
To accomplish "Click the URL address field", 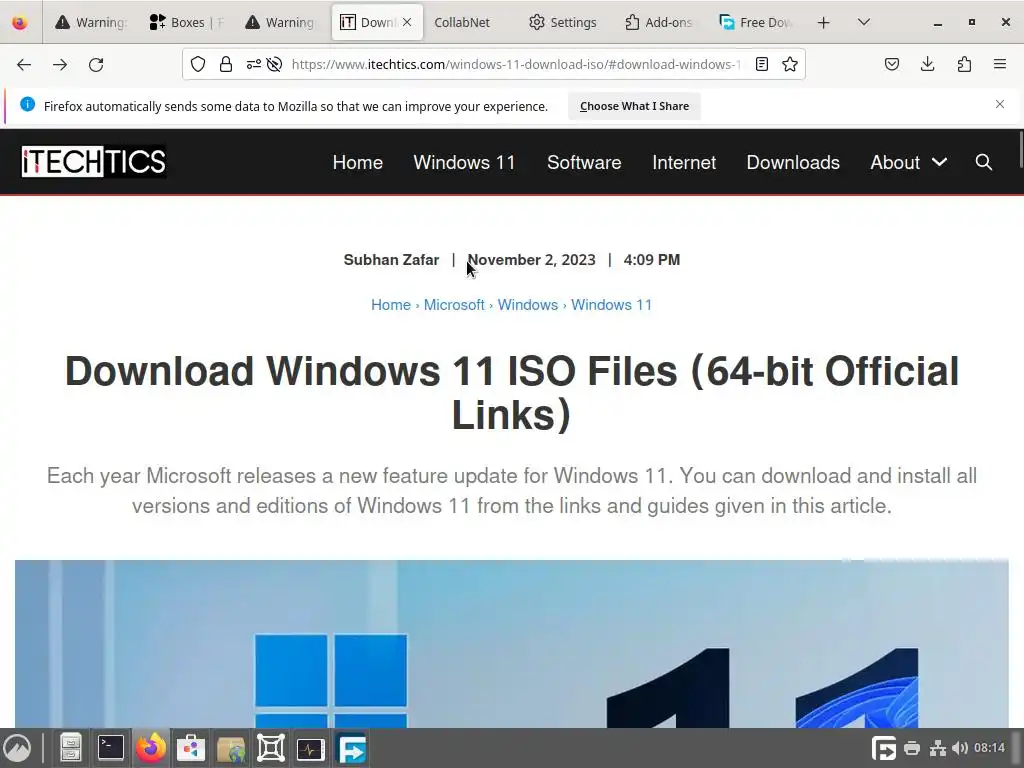I will (516, 64).
